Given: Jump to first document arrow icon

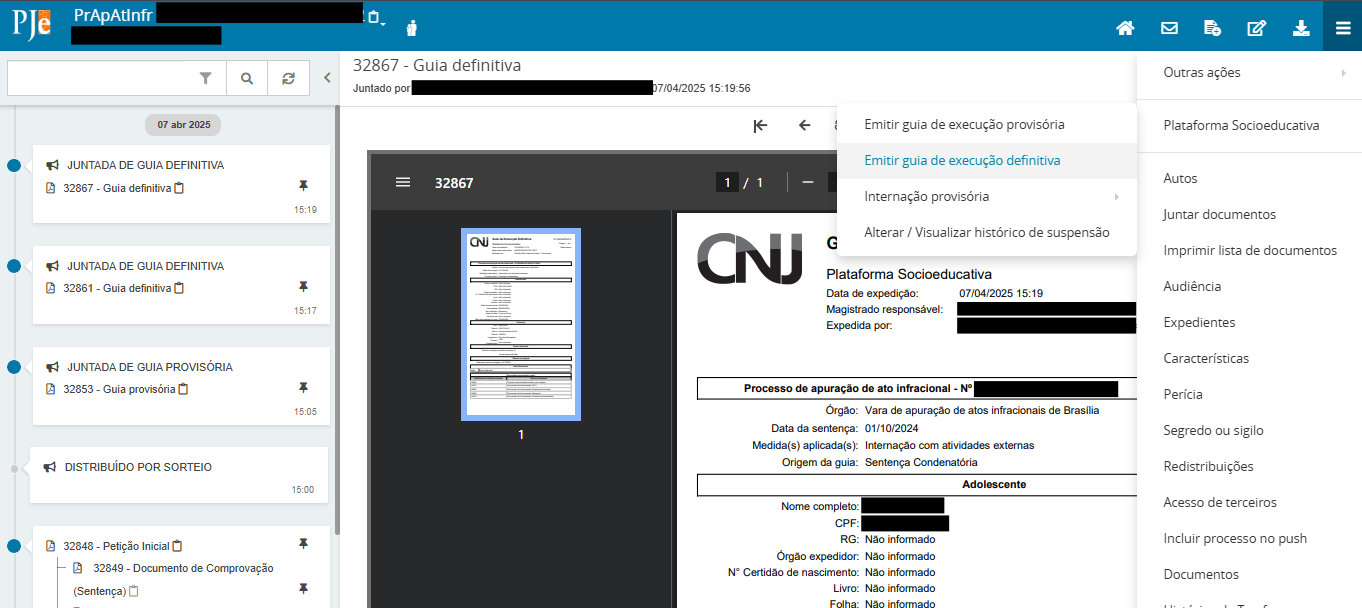Looking at the screenshot, I should (x=760, y=125).
